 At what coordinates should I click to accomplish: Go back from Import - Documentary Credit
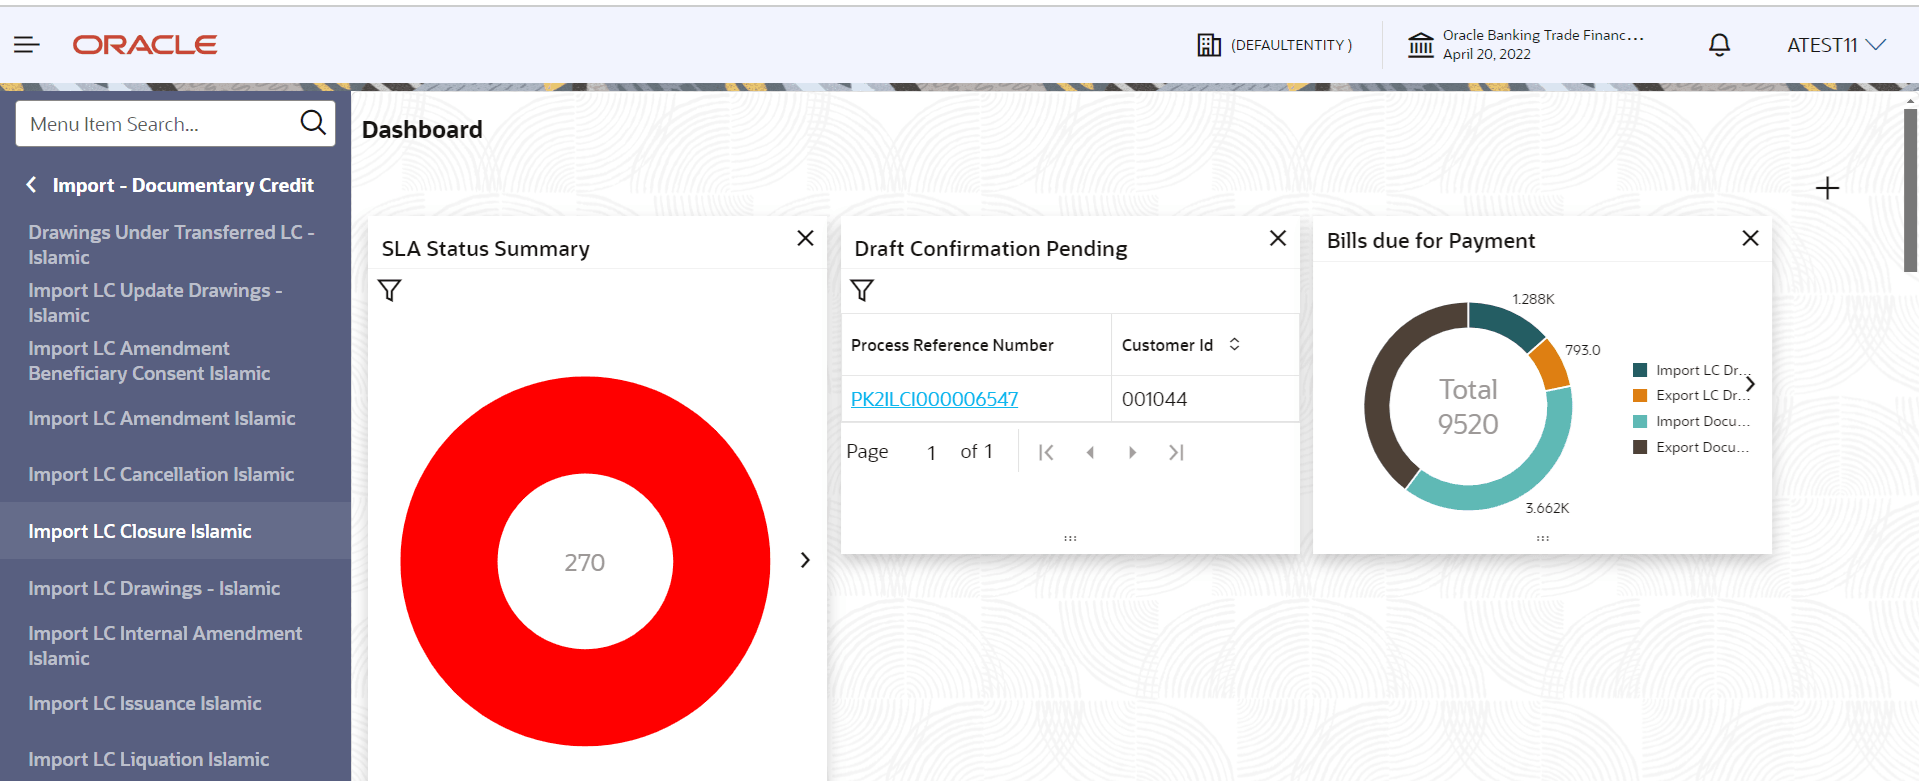[x=32, y=185]
